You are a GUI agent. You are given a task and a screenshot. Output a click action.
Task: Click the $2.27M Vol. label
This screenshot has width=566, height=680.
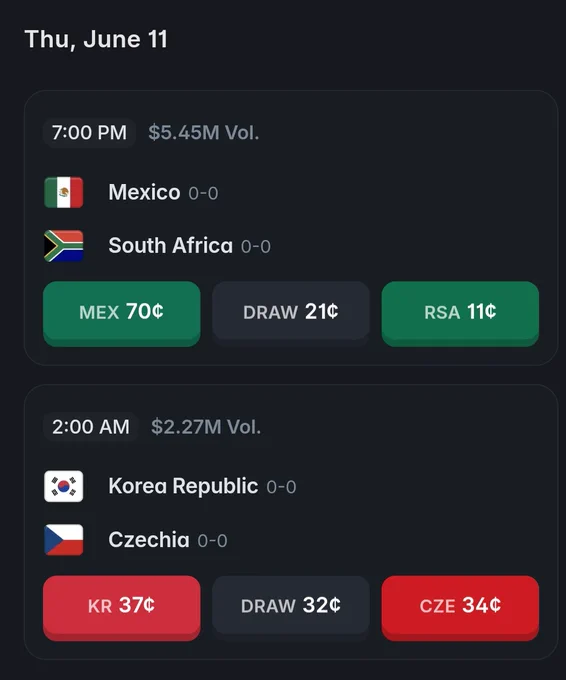point(206,427)
